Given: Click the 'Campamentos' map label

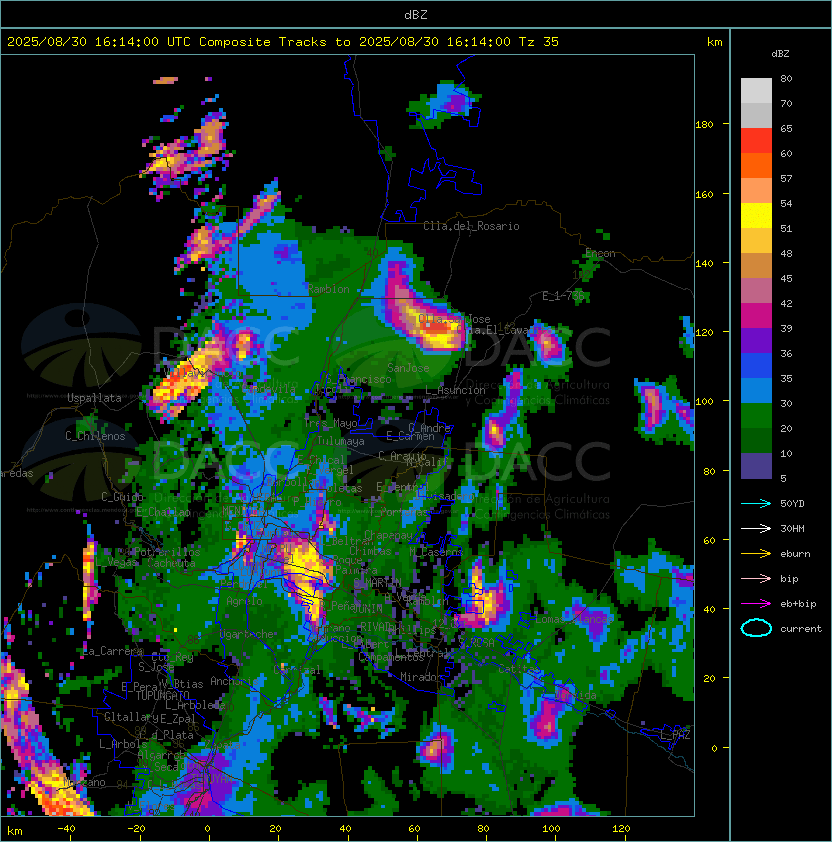Looking at the screenshot, I should (x=392, y=657).
